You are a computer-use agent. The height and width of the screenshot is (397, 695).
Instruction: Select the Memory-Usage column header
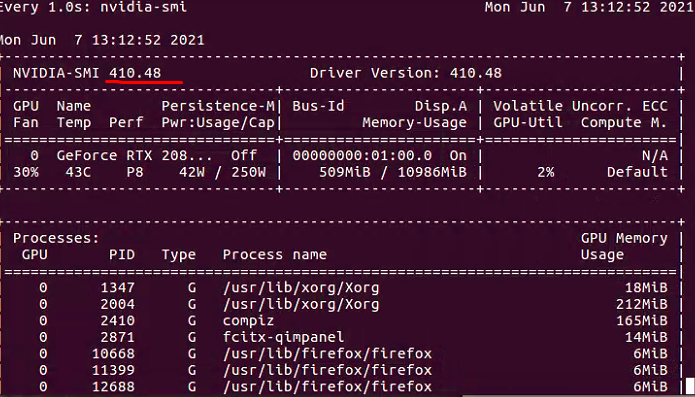(414, 123)
